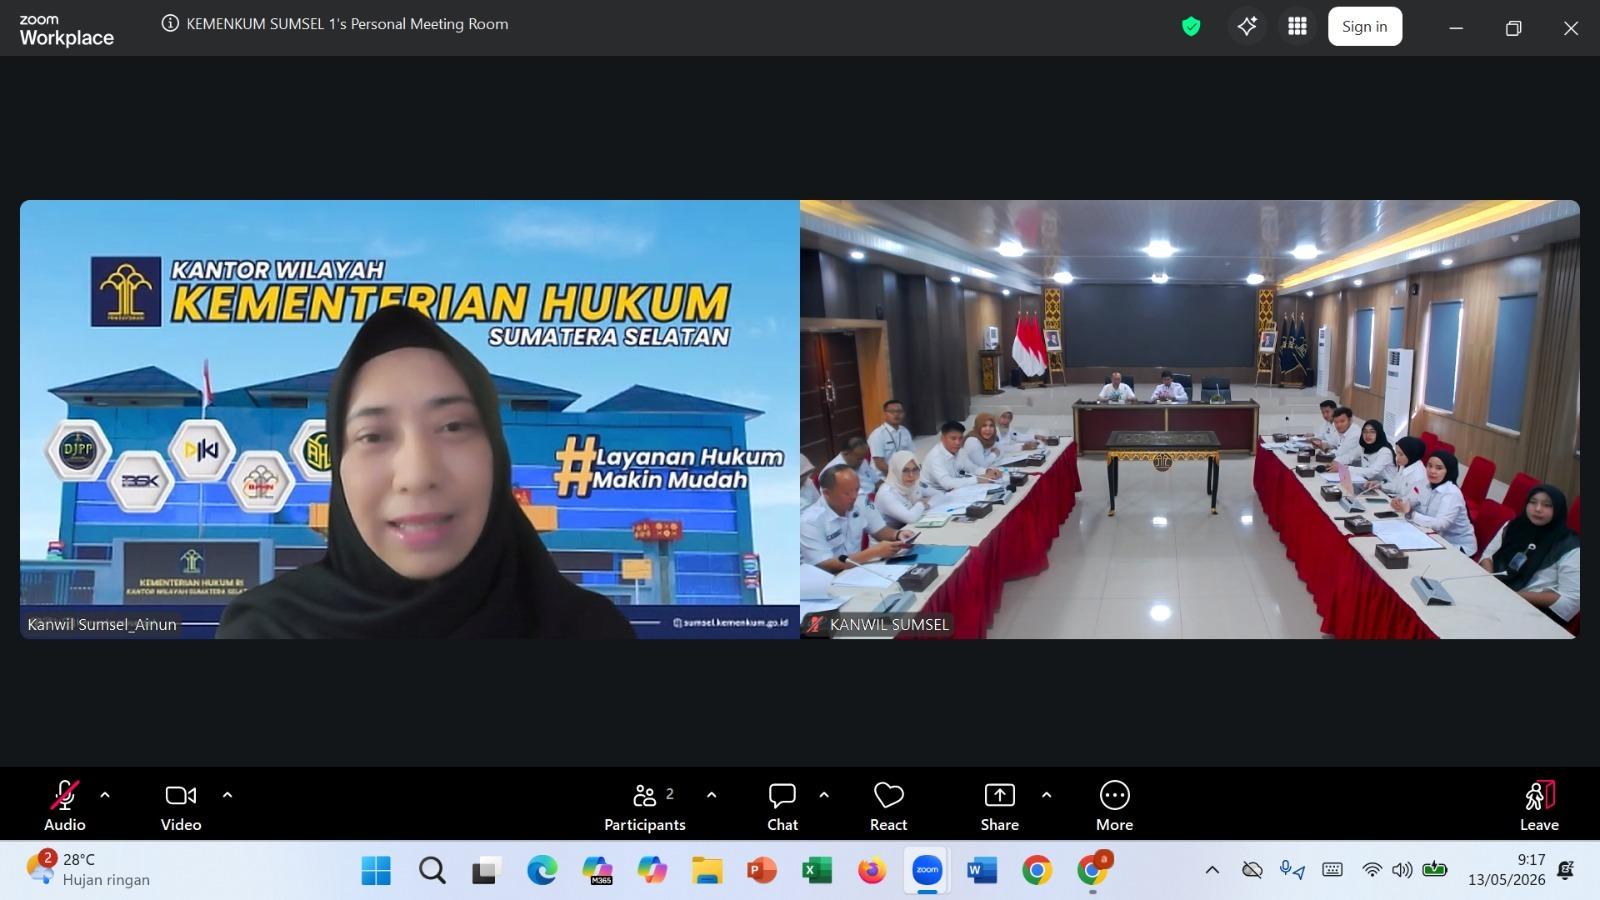This screenshot has width=1600, height=900.
Task: Expand chat options arrow
Action: pos(824,795)
